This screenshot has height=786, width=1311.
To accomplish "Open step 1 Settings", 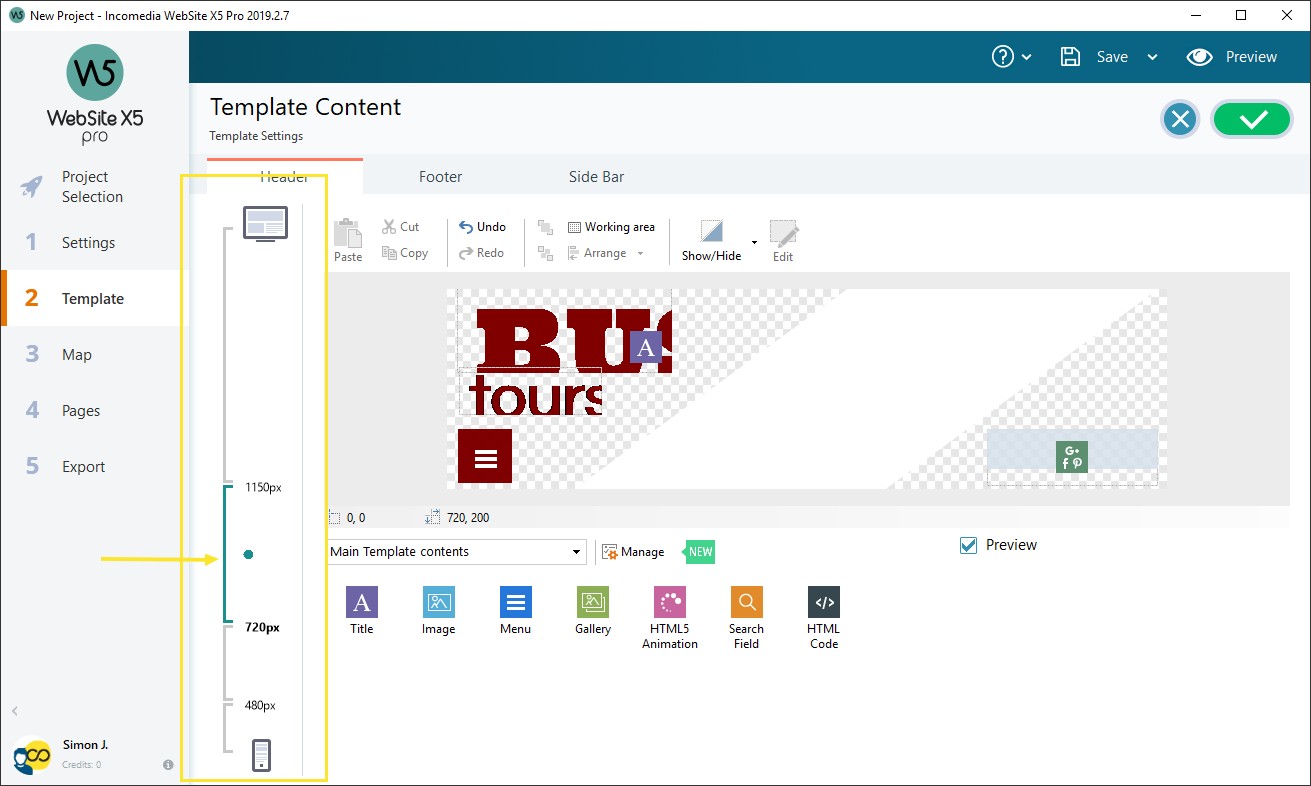I will point(94,243).
